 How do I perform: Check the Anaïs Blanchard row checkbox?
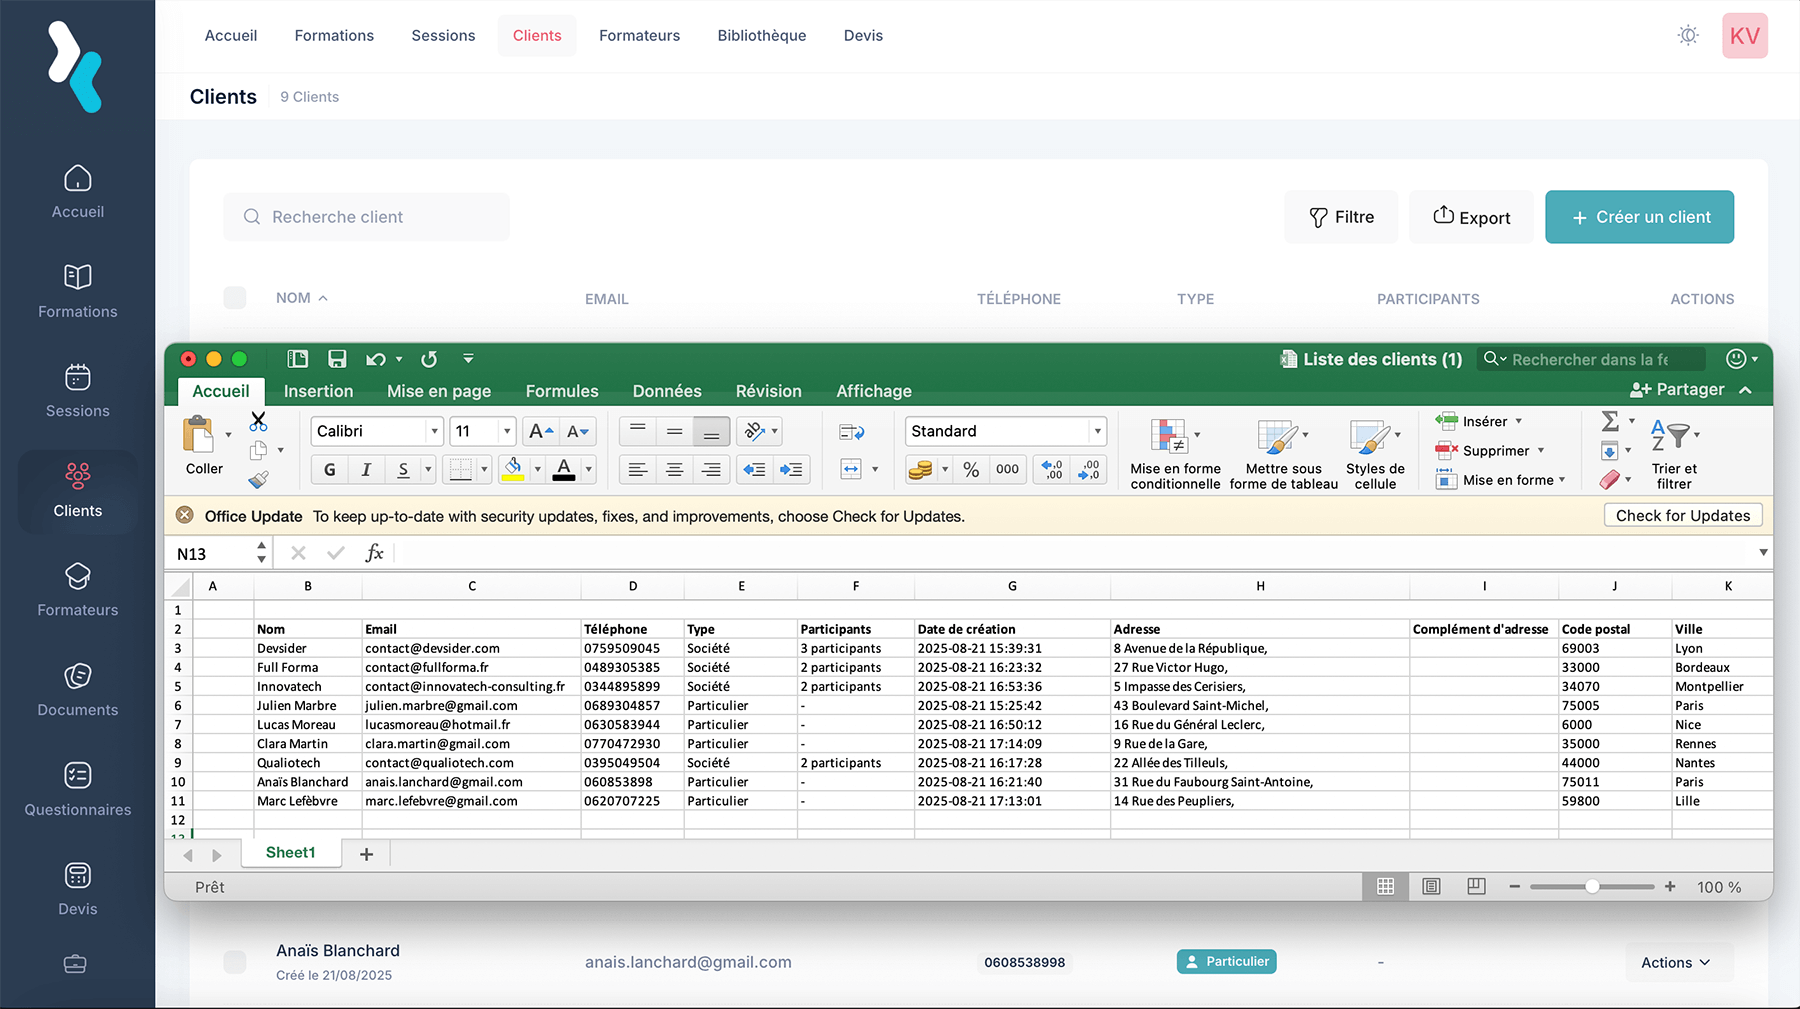click(x=235, y=962)
